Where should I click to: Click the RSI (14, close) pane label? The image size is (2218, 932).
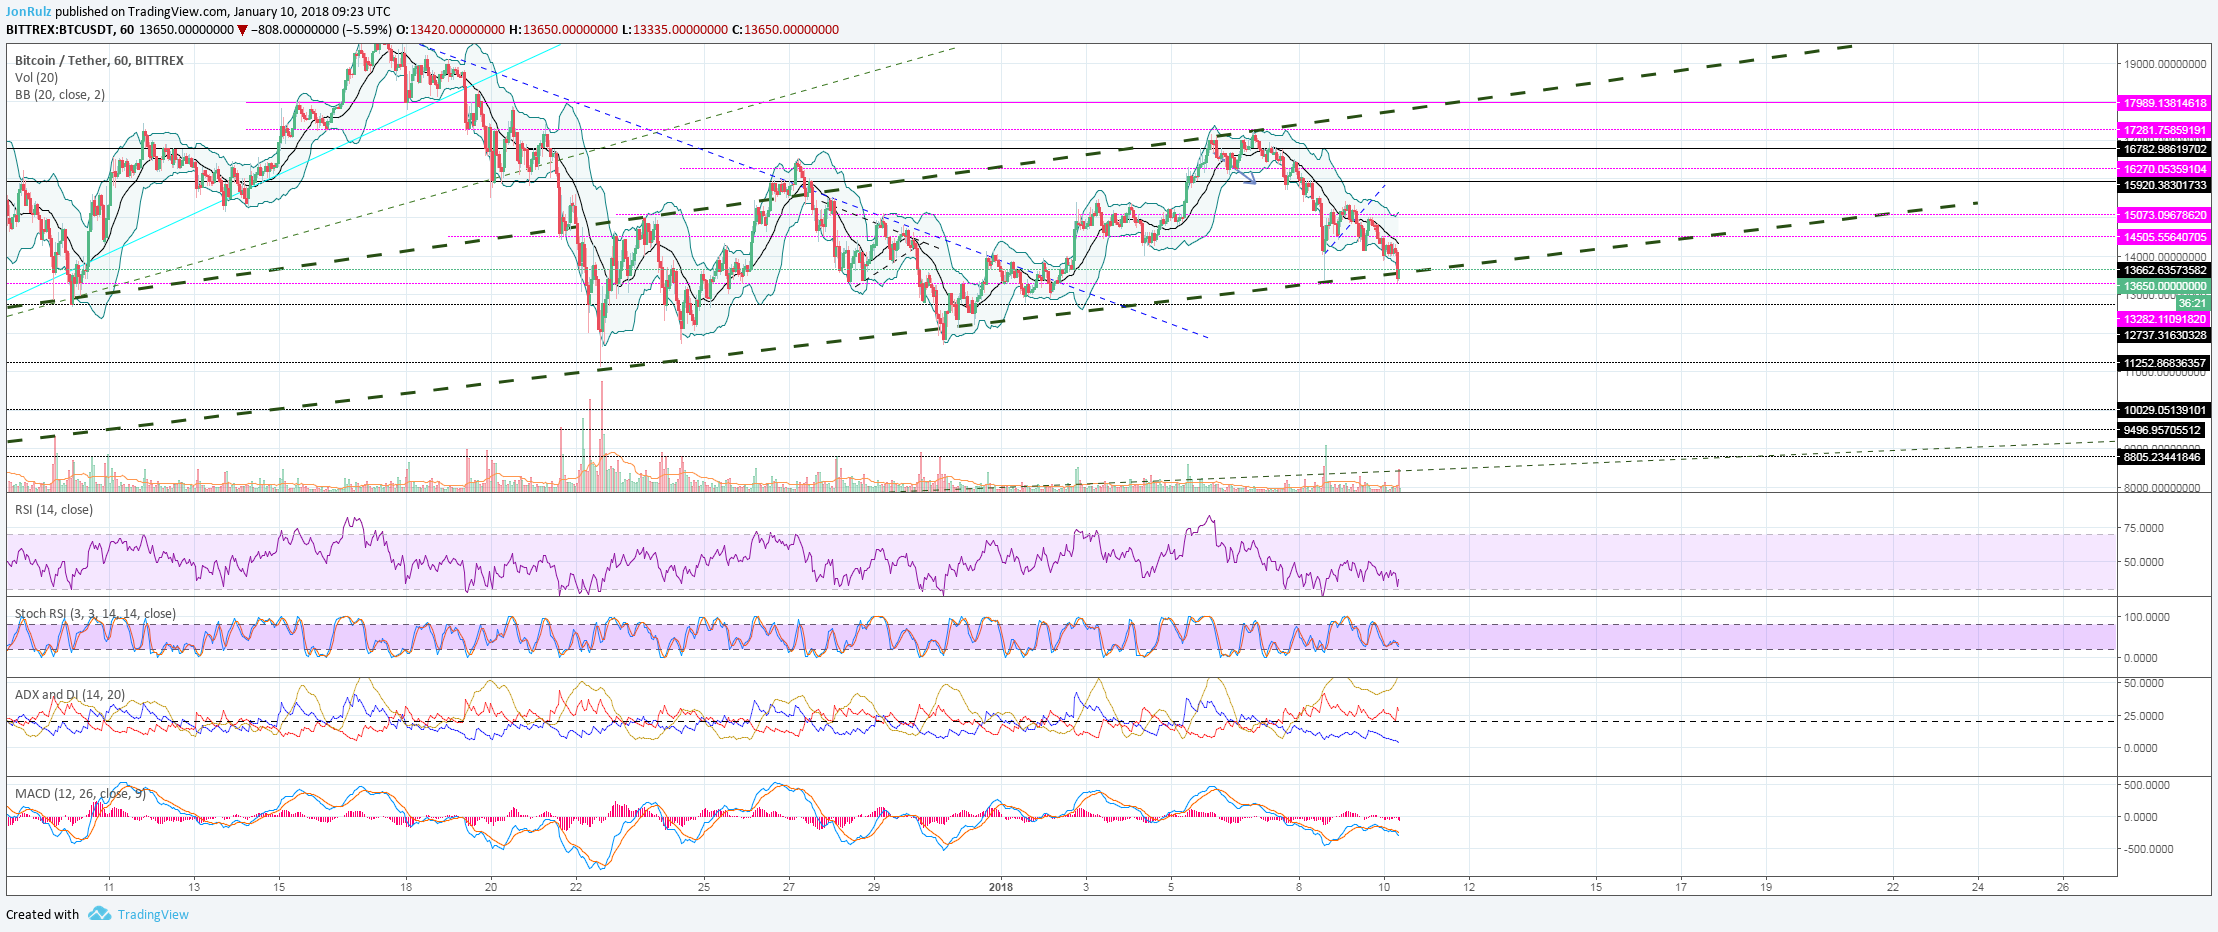(54, 510)
